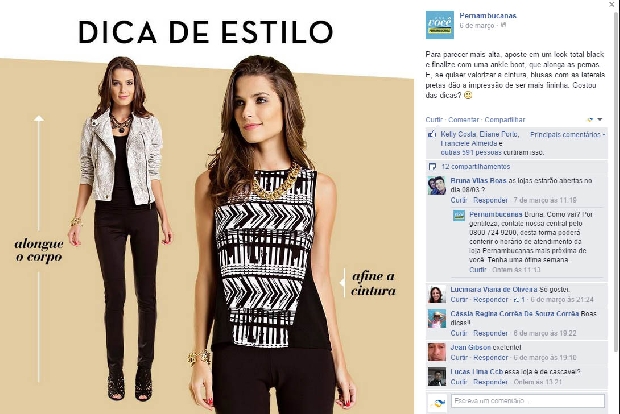The height and width of the screenshot is (414, 620).
Task: Click the comments panel vertical scrollbar
Action: 615,182
